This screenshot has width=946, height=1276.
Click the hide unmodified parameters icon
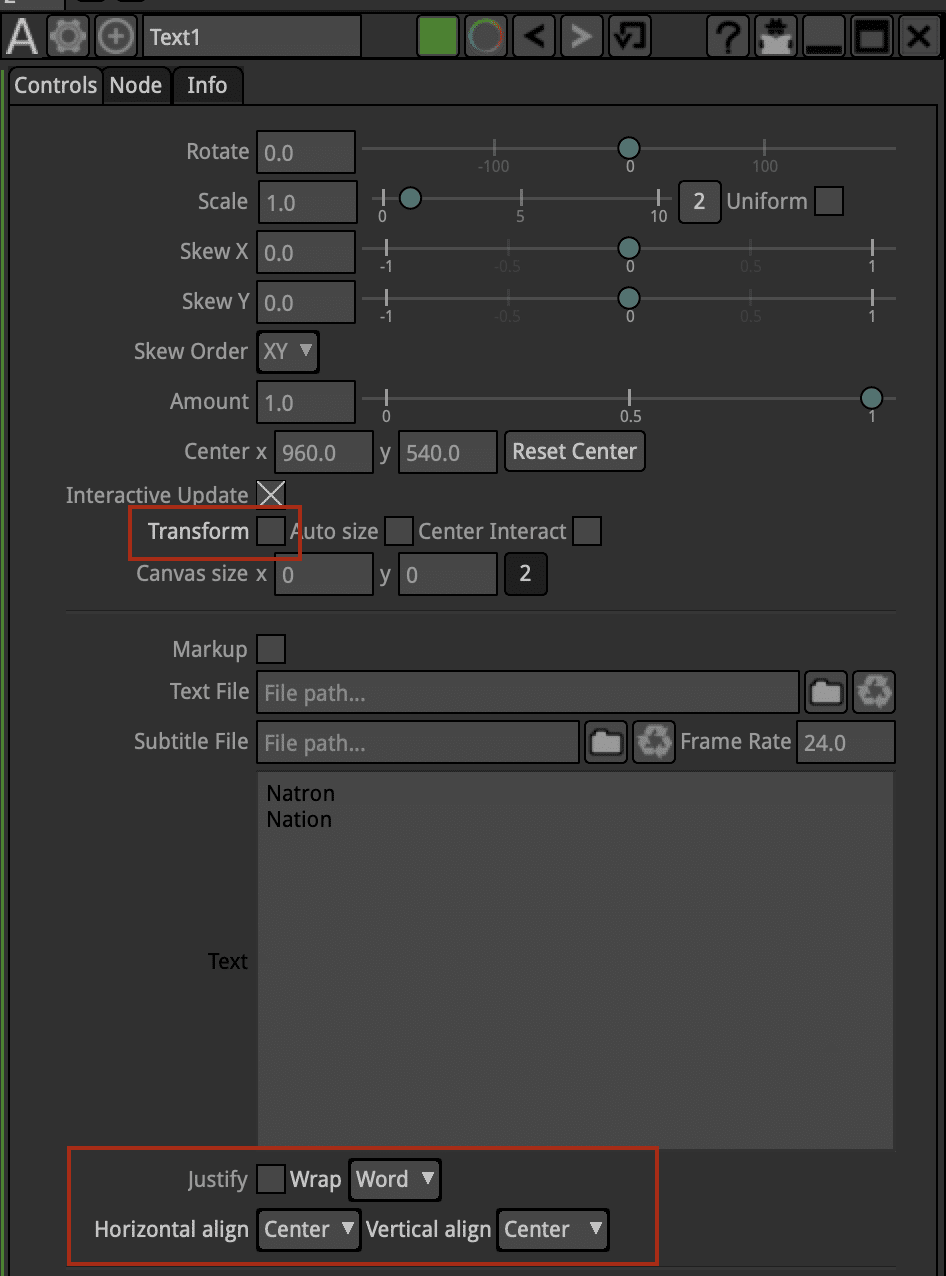775,38
